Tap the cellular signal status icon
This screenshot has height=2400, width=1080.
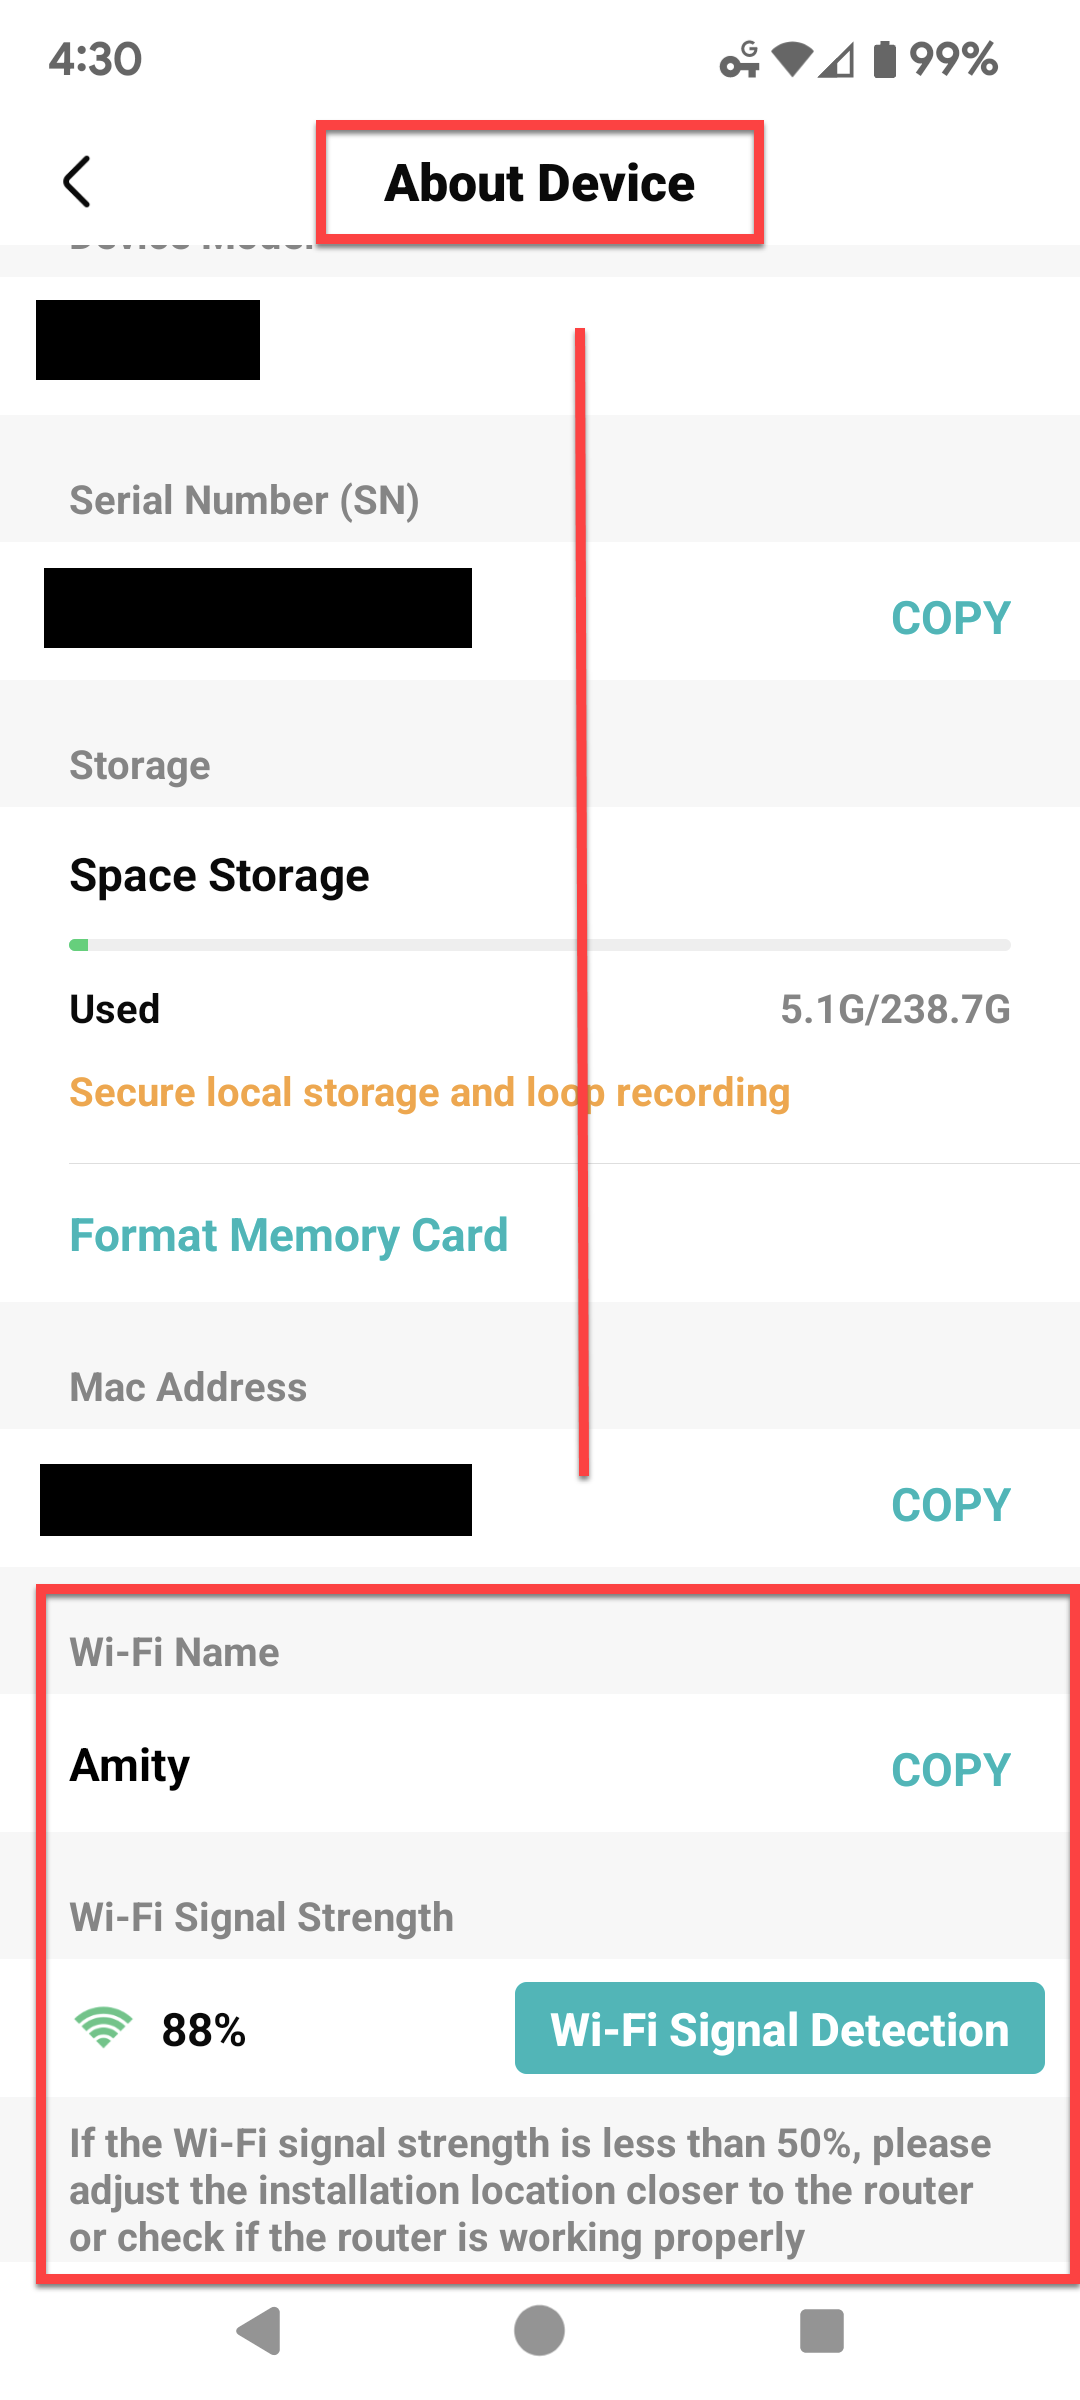click(x=837, y=59)
